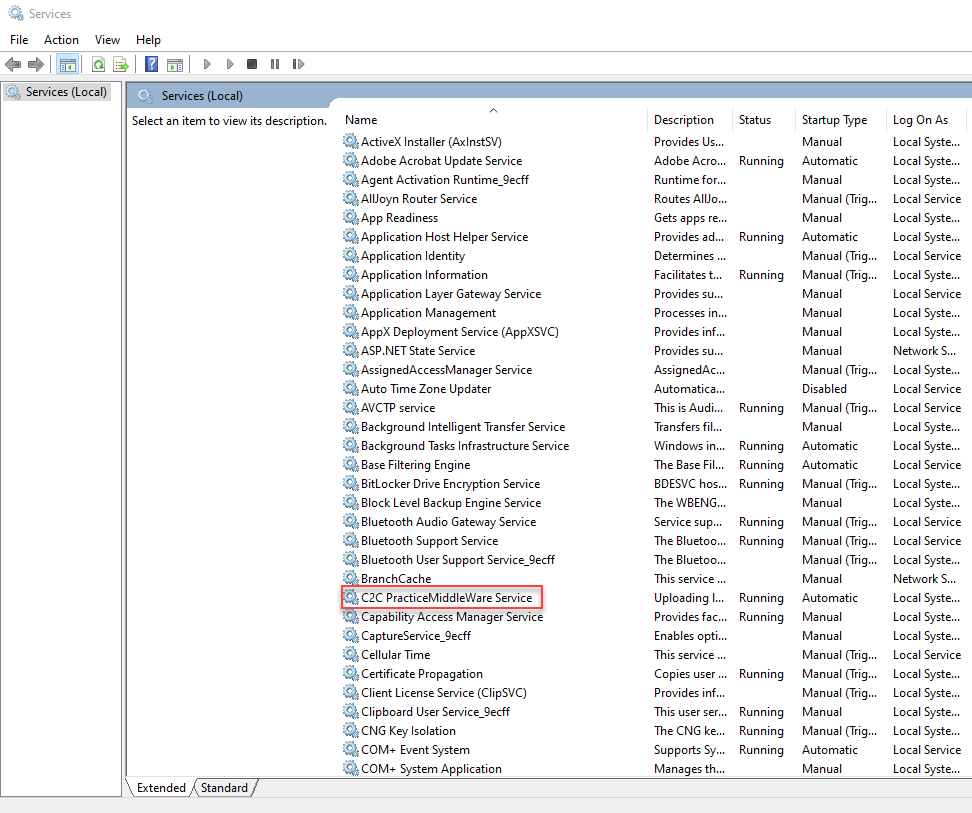Click the Back arrow in the toolbar
This screenshot has width=972, height=813.
13,64
